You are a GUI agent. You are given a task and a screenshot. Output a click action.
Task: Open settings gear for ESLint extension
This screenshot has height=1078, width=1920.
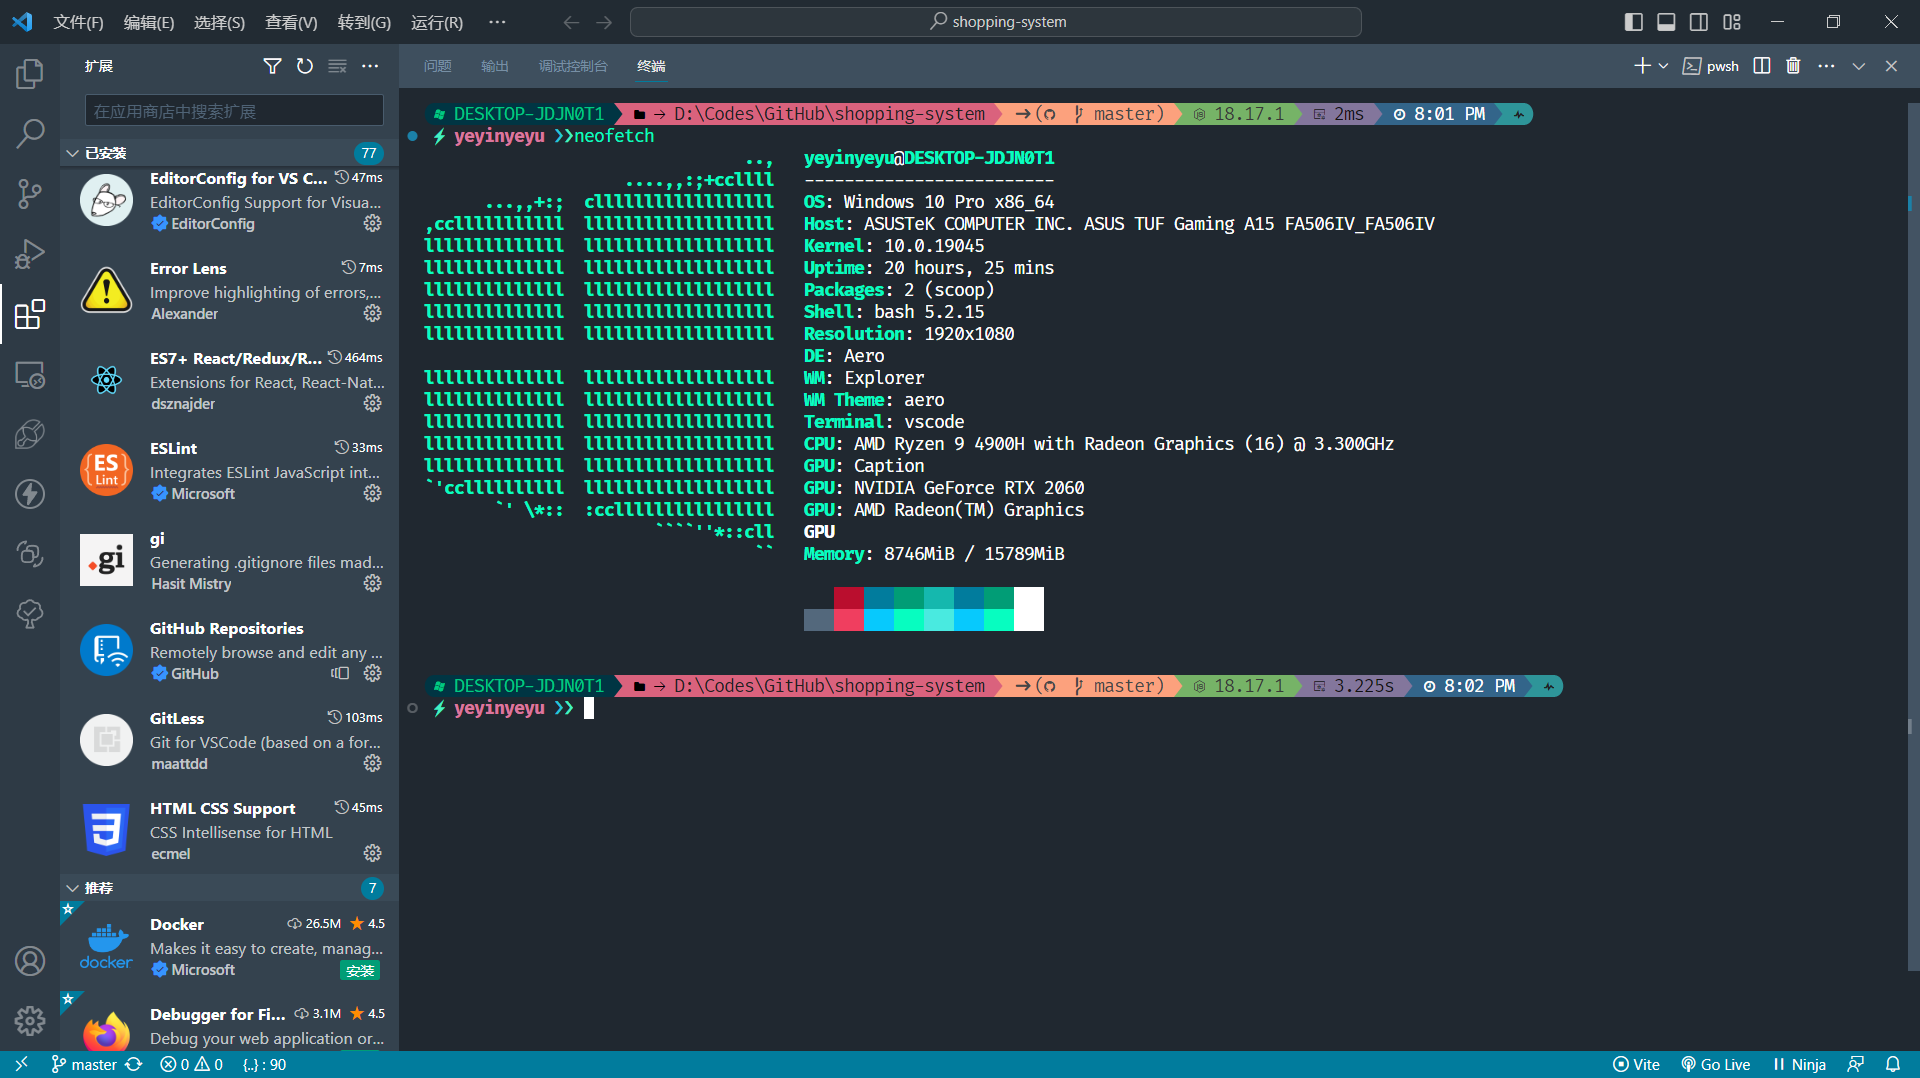(373, 493)
